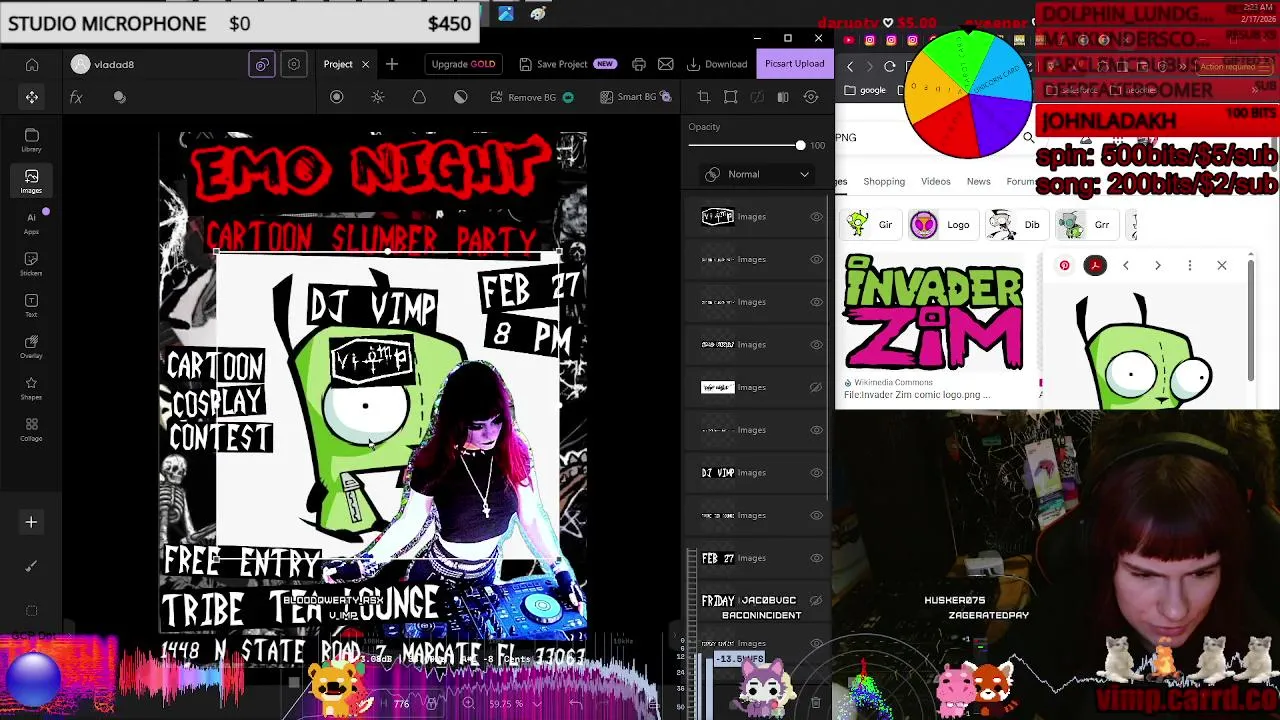Click the Opacity slider handle

pyautogui.click(x=800, y=146)
